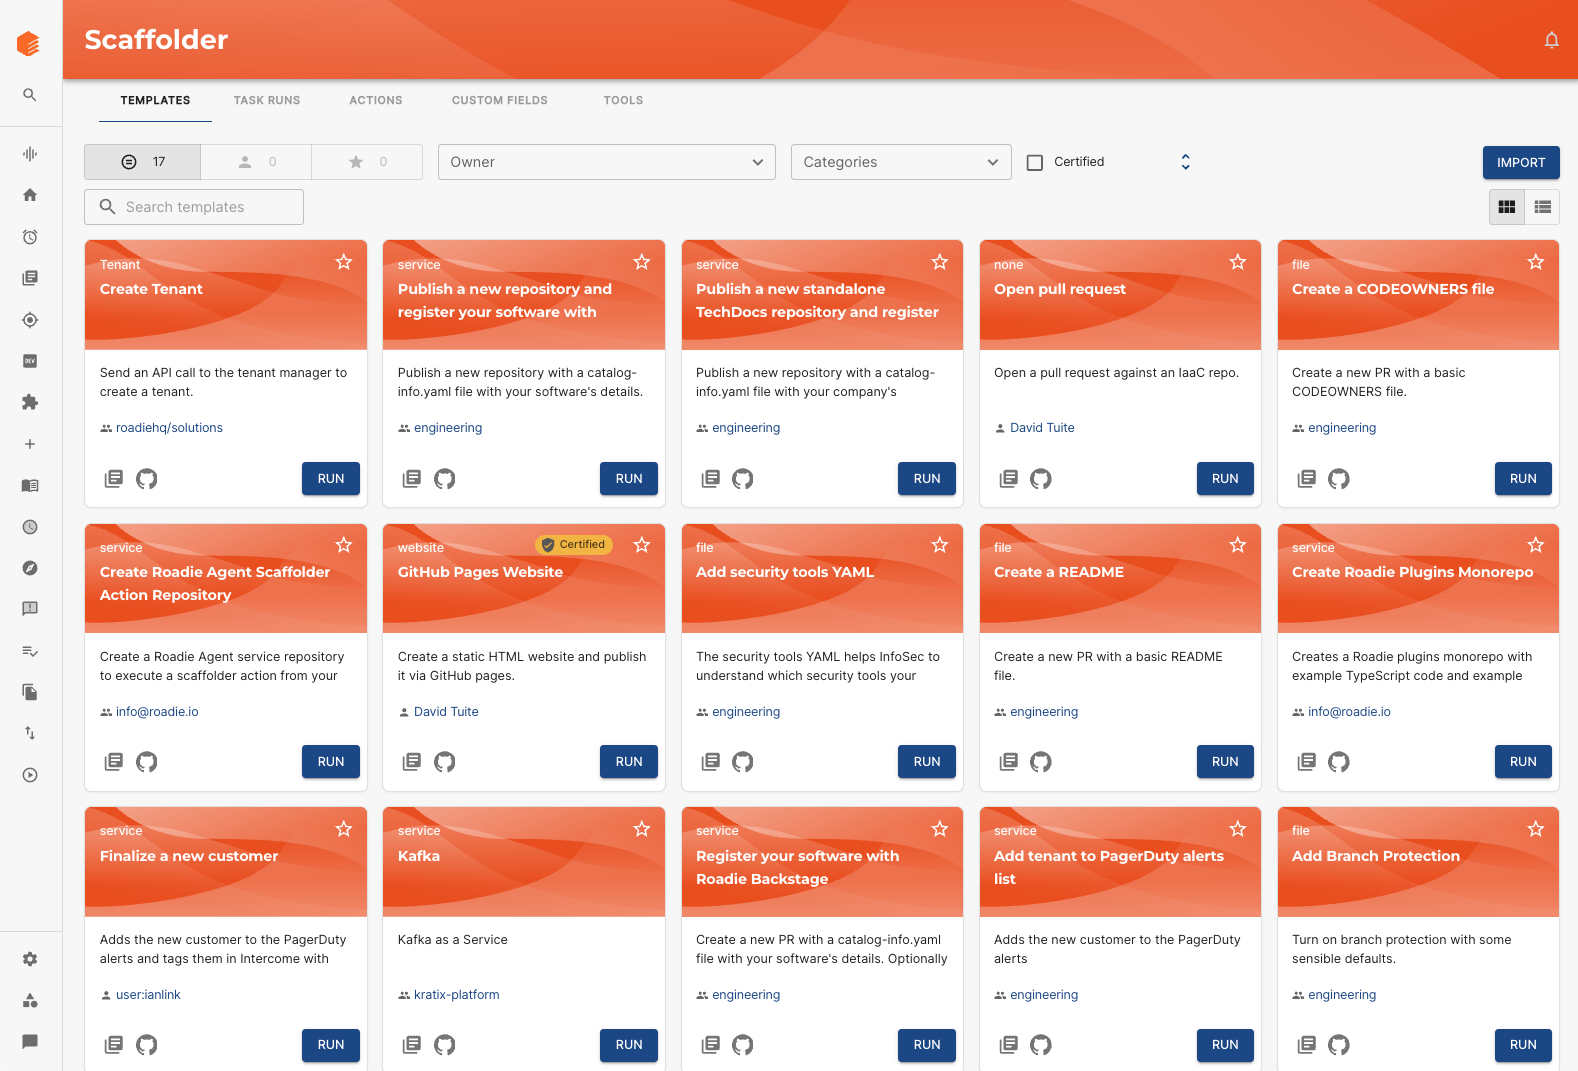View docs icon for Add security tools YAML
This screenshot has height=1071, width=1578.
pos(710,762)
